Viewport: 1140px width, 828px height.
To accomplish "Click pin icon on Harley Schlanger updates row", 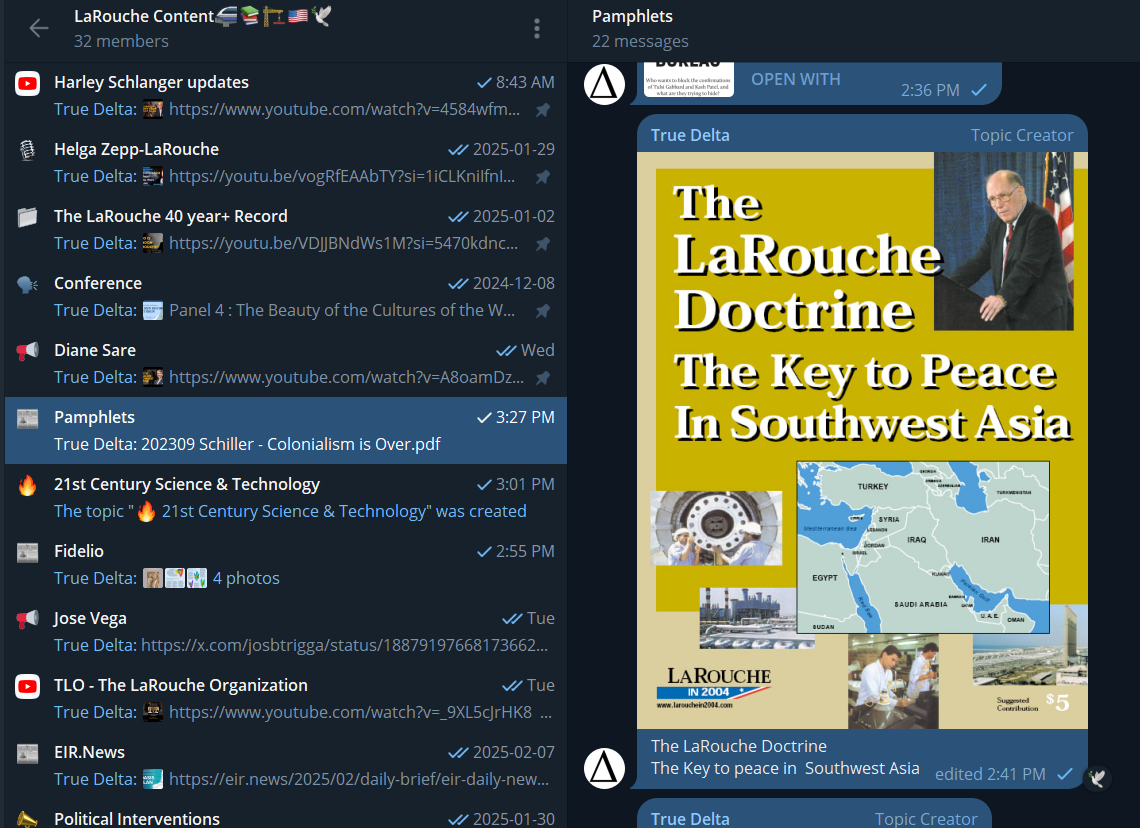I will click(542, 110).
